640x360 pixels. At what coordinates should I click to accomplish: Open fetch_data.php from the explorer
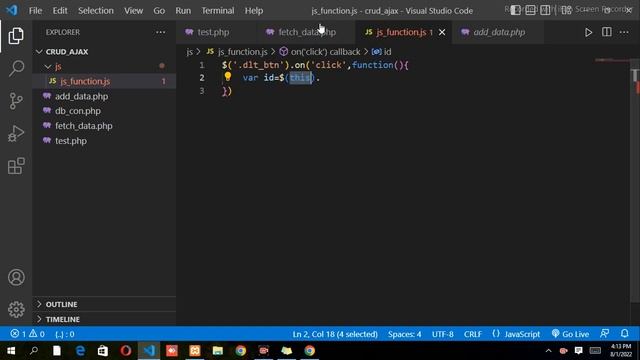click(84, 126)
